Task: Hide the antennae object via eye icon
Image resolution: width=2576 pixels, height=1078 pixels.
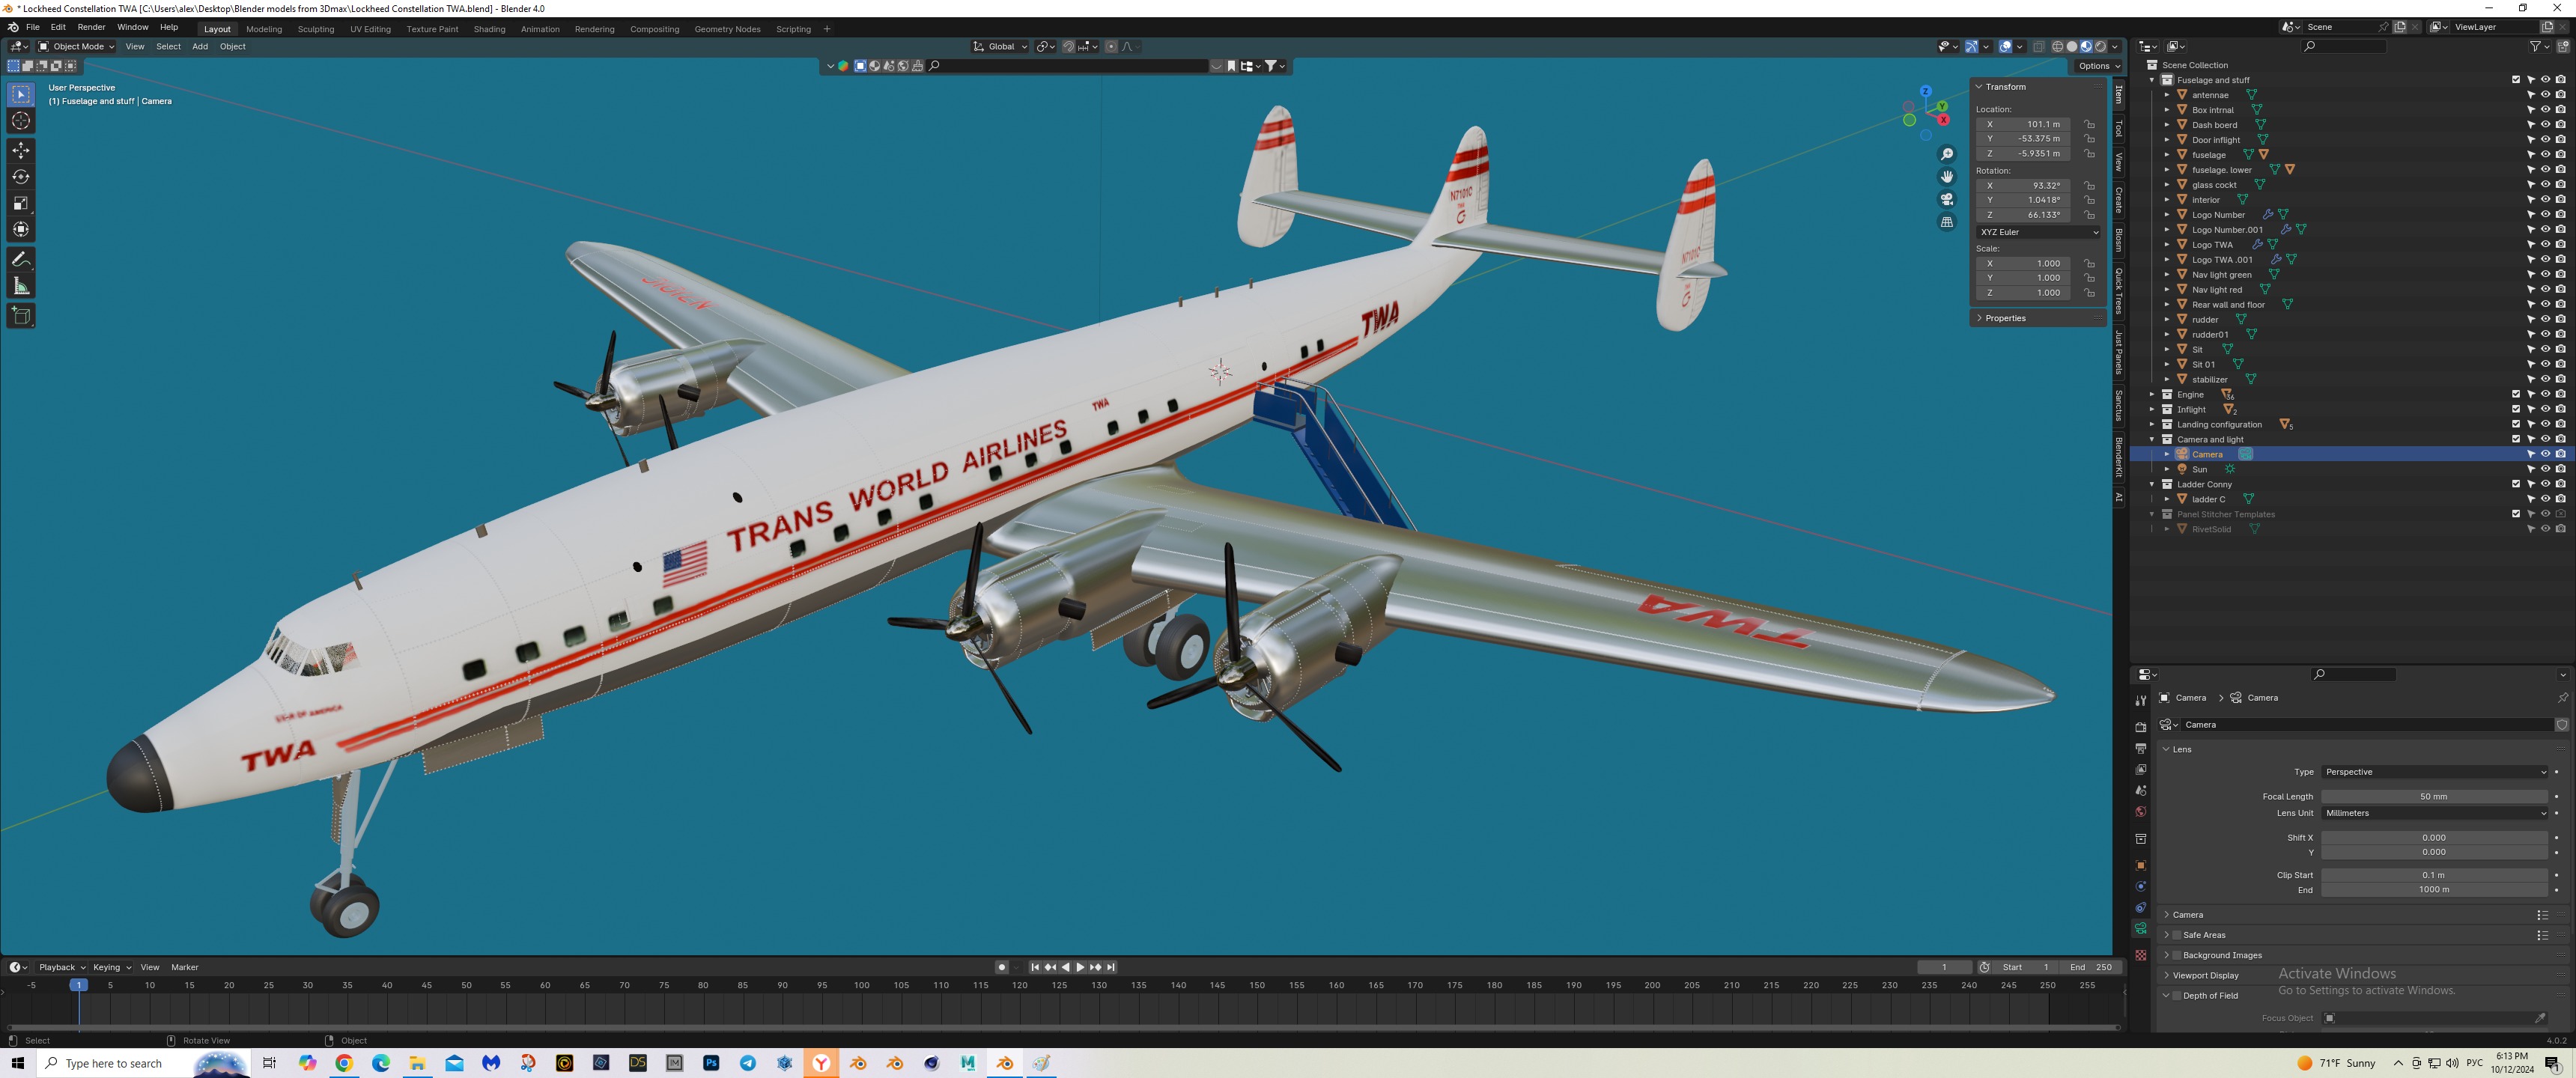Action: tap(2545, 95)
